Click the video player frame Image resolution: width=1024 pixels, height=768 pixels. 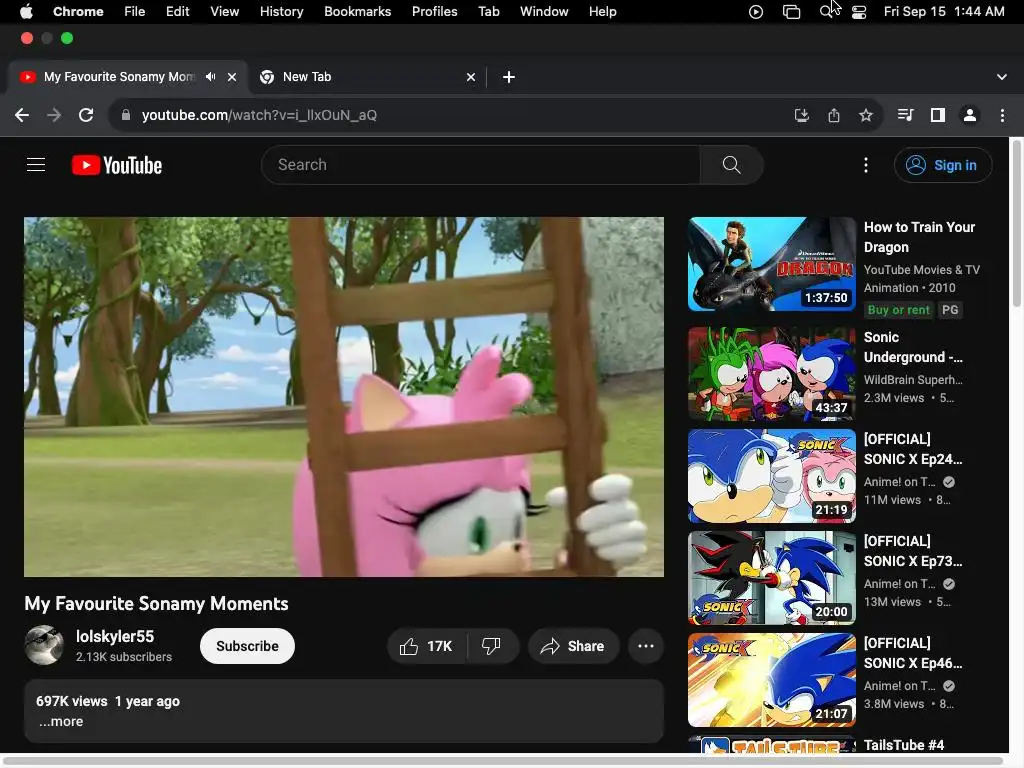tap(344, 397)
